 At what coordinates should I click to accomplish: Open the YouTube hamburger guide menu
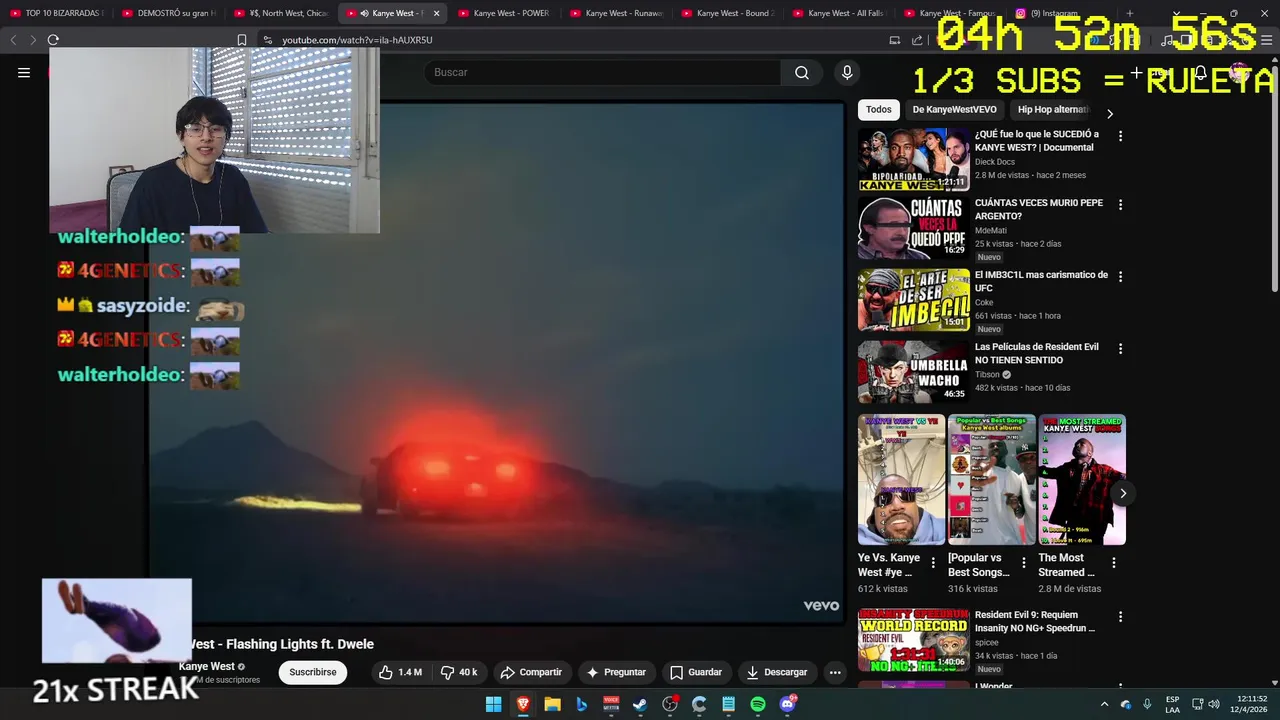(x=24, y=72)
